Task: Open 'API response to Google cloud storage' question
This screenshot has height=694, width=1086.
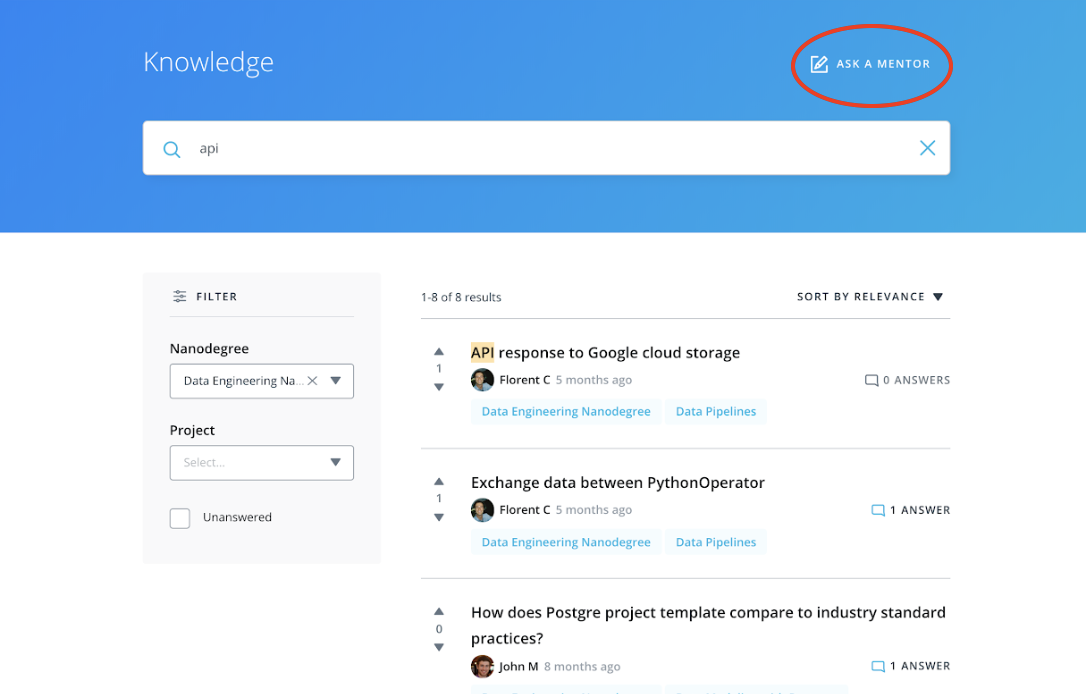Action: click(x=605, y=352)
